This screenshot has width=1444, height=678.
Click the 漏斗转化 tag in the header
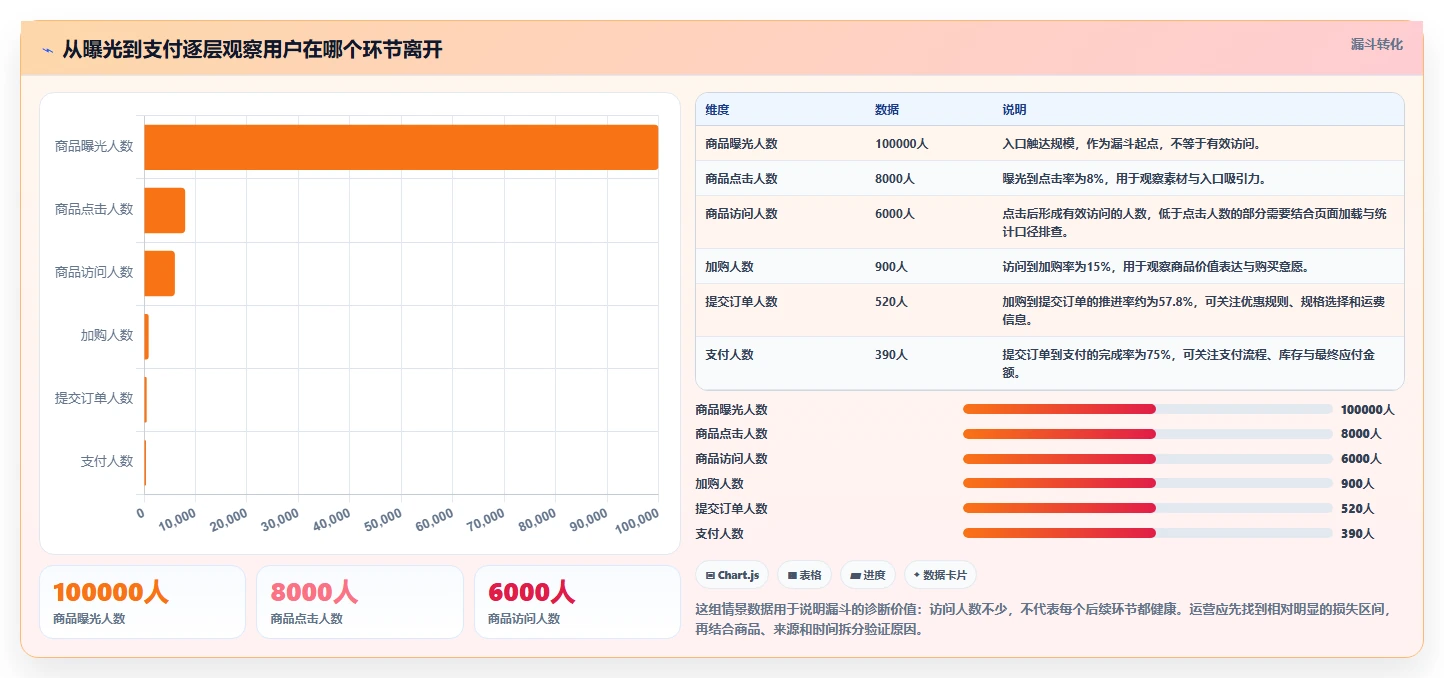click(1377, 45)
